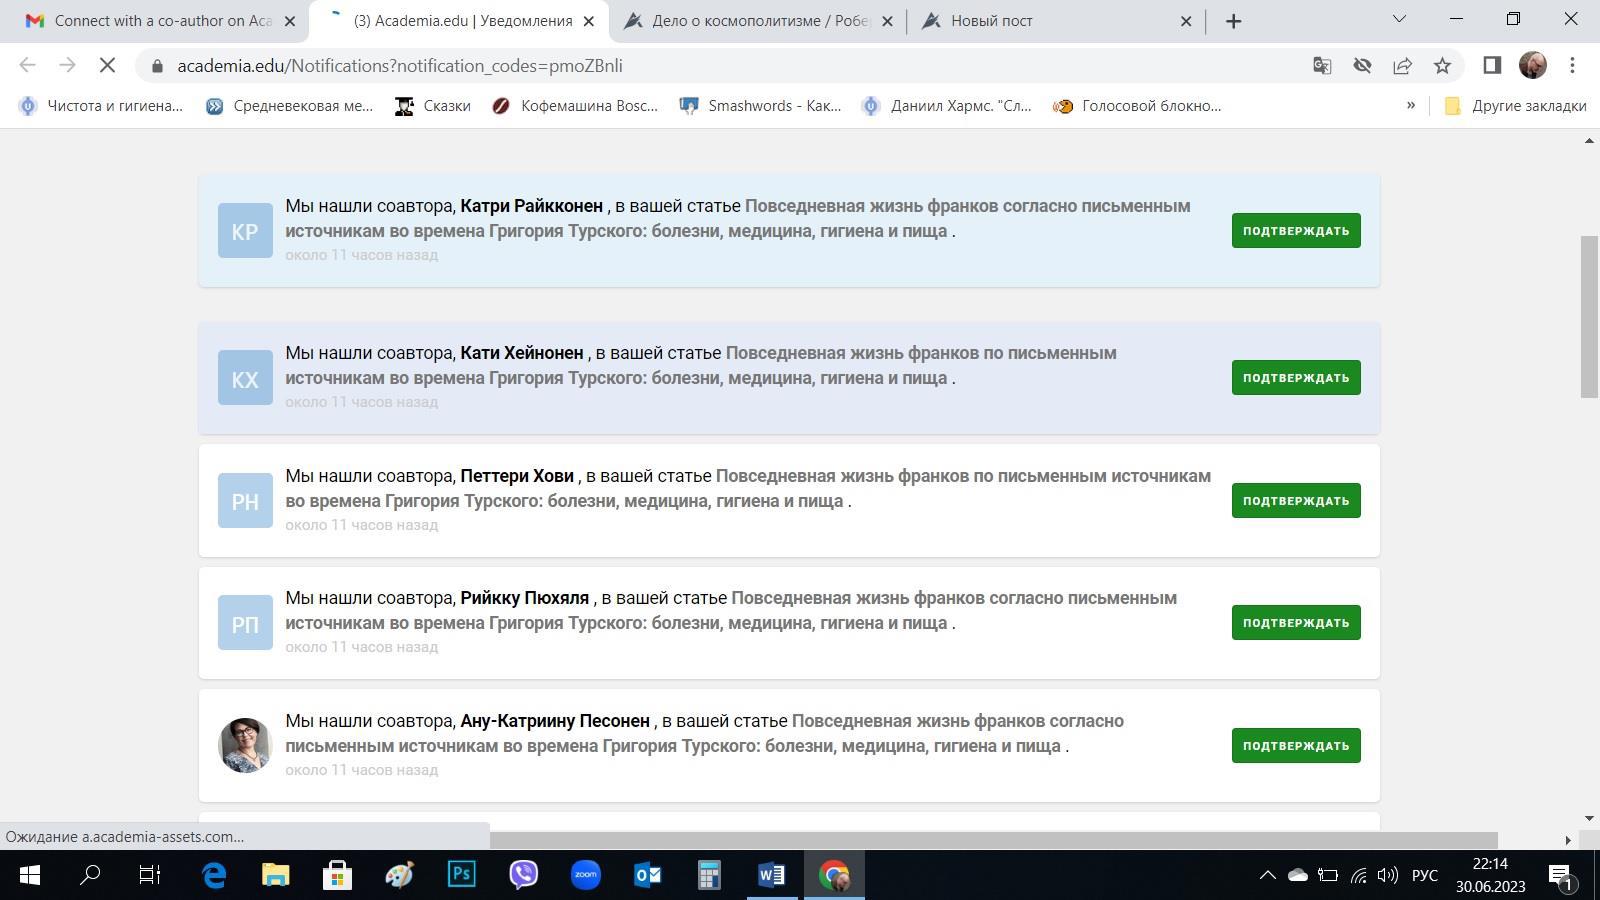Click Ану-Катриину Песонен's profile photo

point(245,745)
